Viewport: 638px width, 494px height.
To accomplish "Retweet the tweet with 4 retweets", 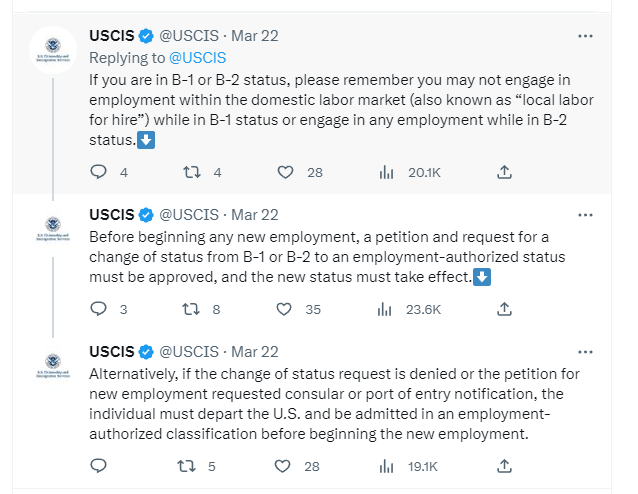I will point(191,172).
